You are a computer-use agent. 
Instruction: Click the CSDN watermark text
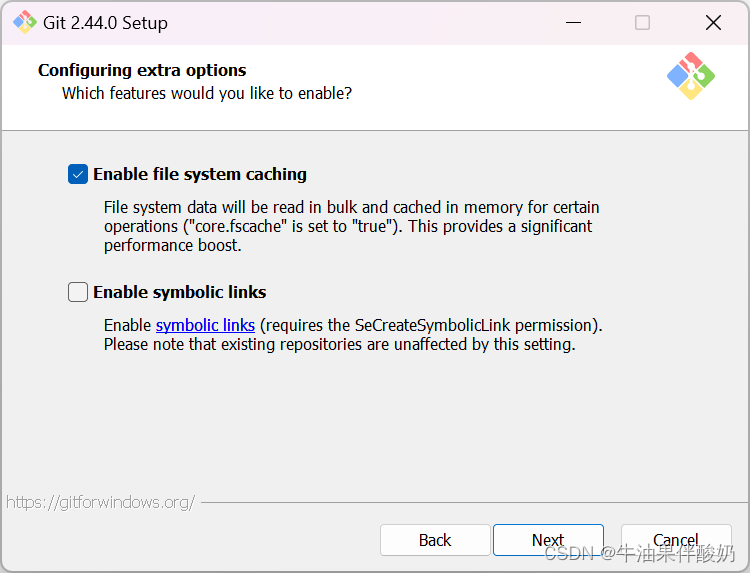click(640, 553)
